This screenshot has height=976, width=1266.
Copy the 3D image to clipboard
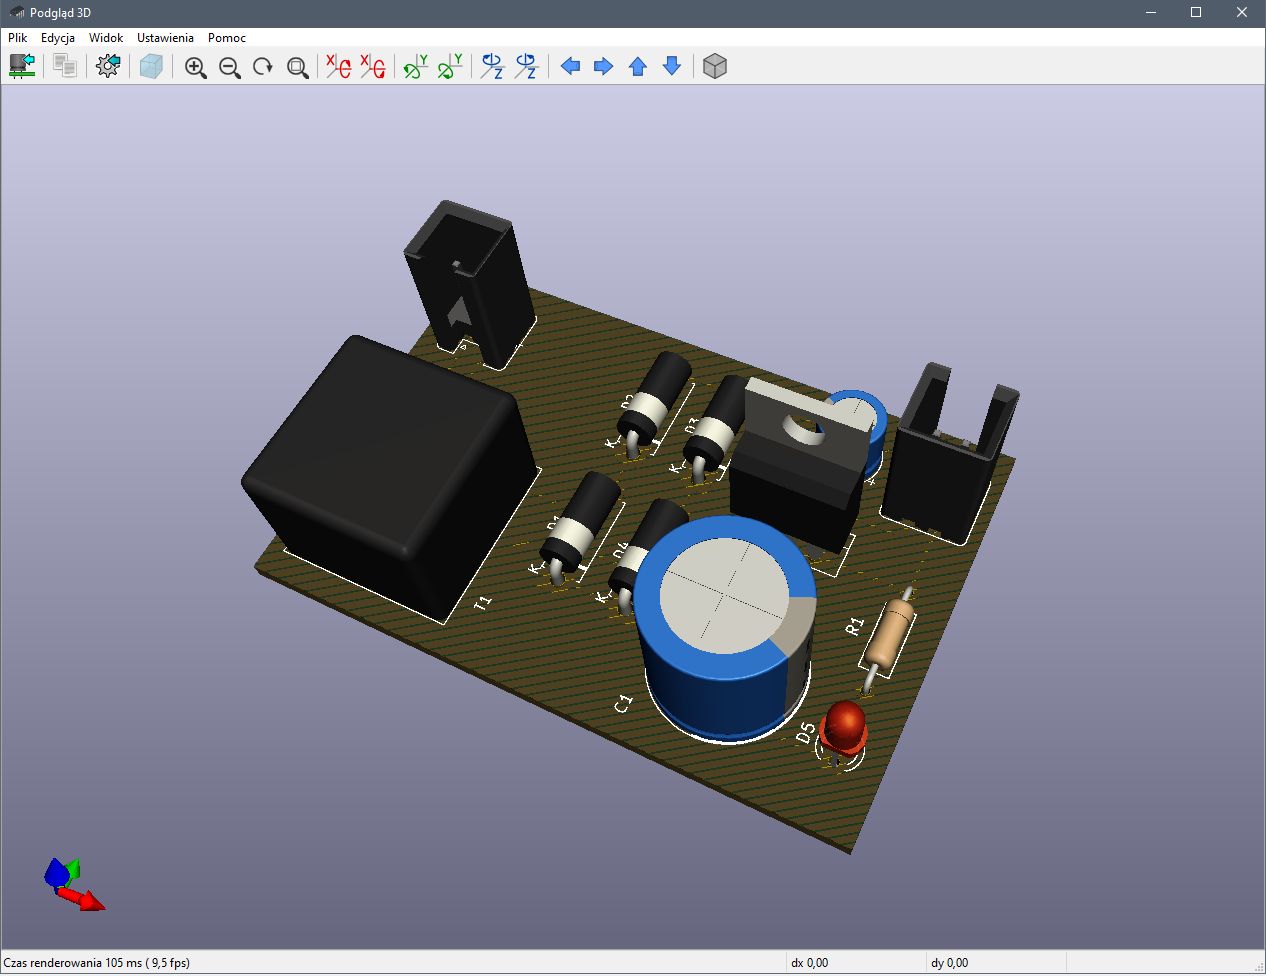65,66
